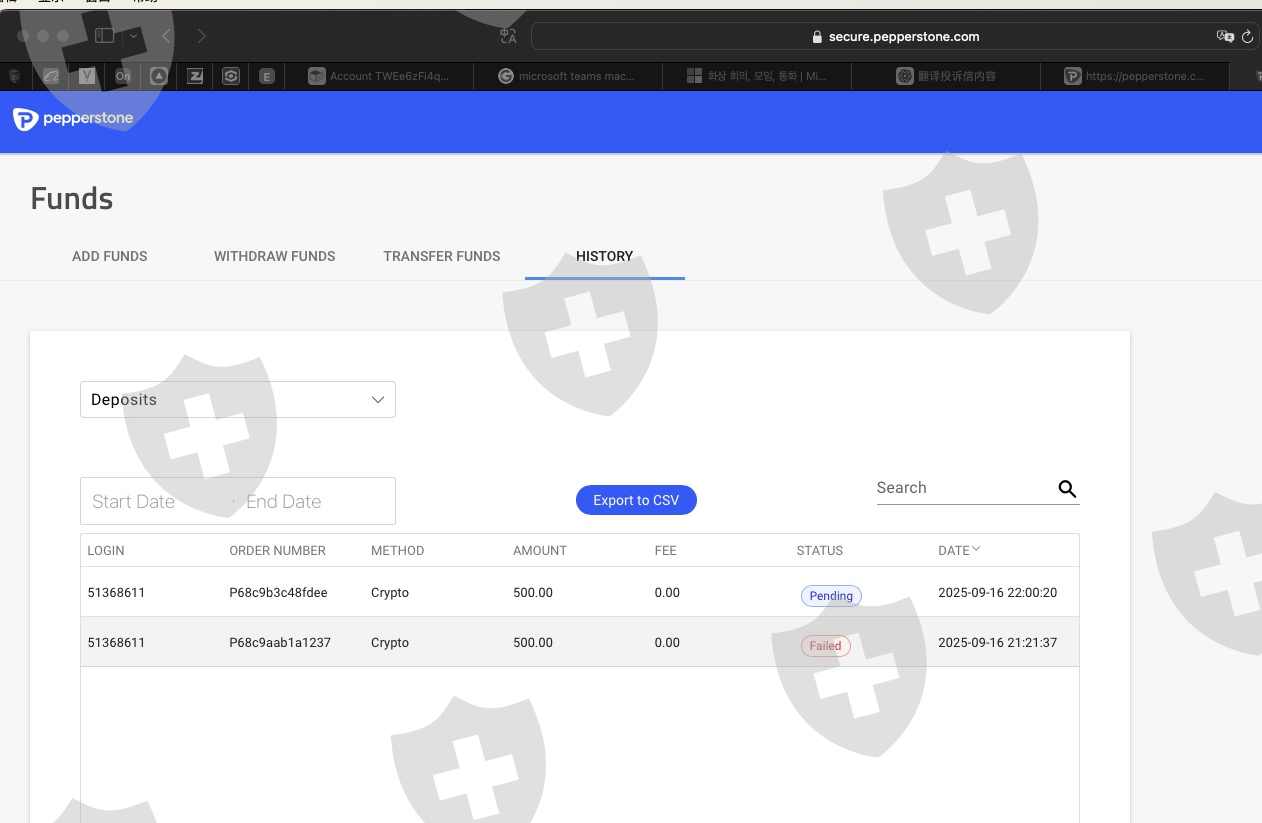Click the Safari forward arrow
The width and height of the screenshot is (1262, 823).
(x=201, y=36)
